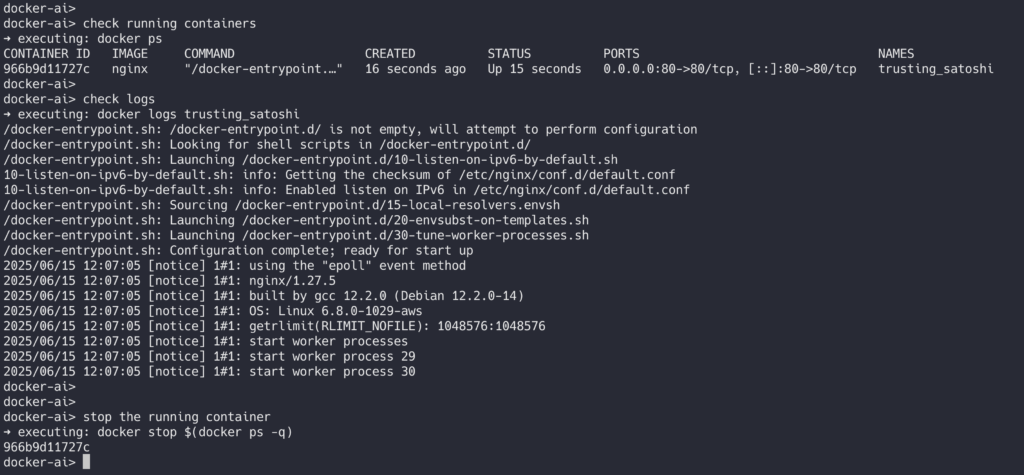
Task: Click the 'check logs' command text
Action: (x=119, y=99)
